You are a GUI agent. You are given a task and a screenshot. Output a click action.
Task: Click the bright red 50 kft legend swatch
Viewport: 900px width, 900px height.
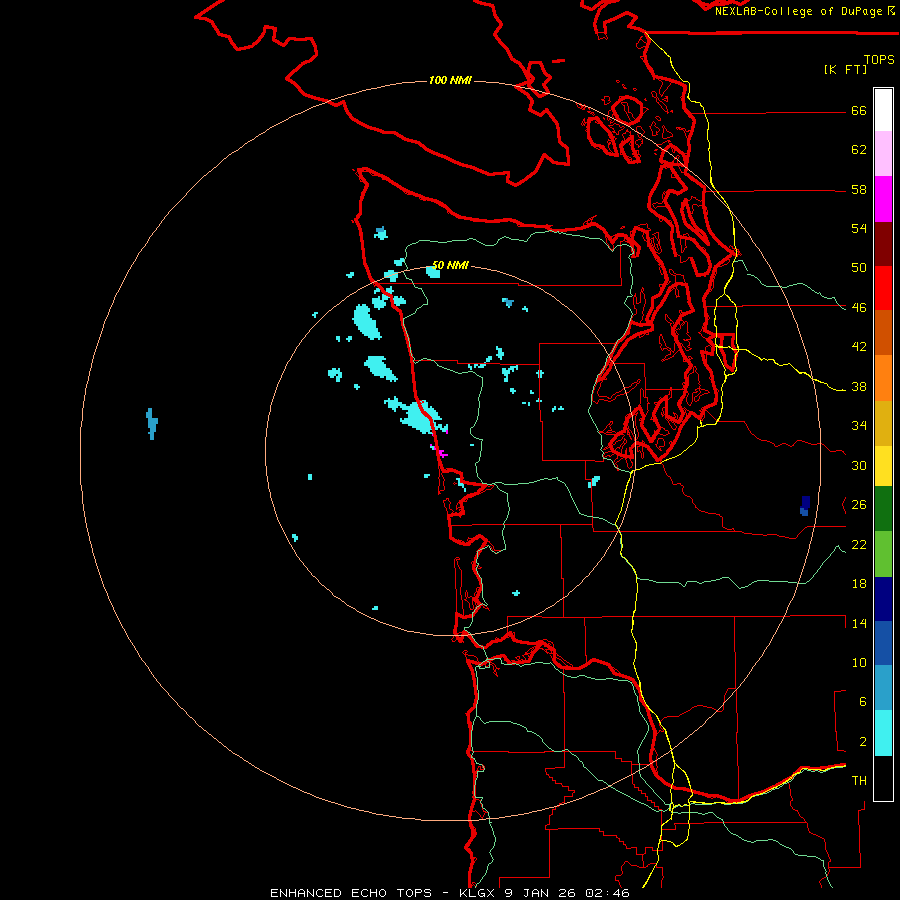click(883, 288)
